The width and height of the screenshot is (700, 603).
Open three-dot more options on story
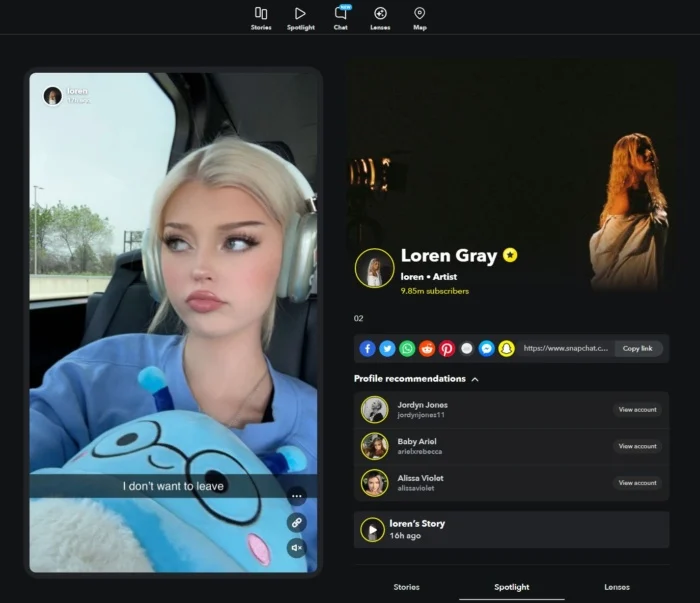[x=296, y=496]
